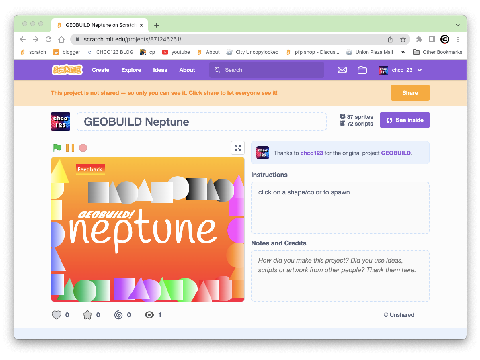Image resolution: width=480 pixels, height=360 pixels.
Task: Select the GEOBUILD Neptune browser tab
Action: point(99,25)
